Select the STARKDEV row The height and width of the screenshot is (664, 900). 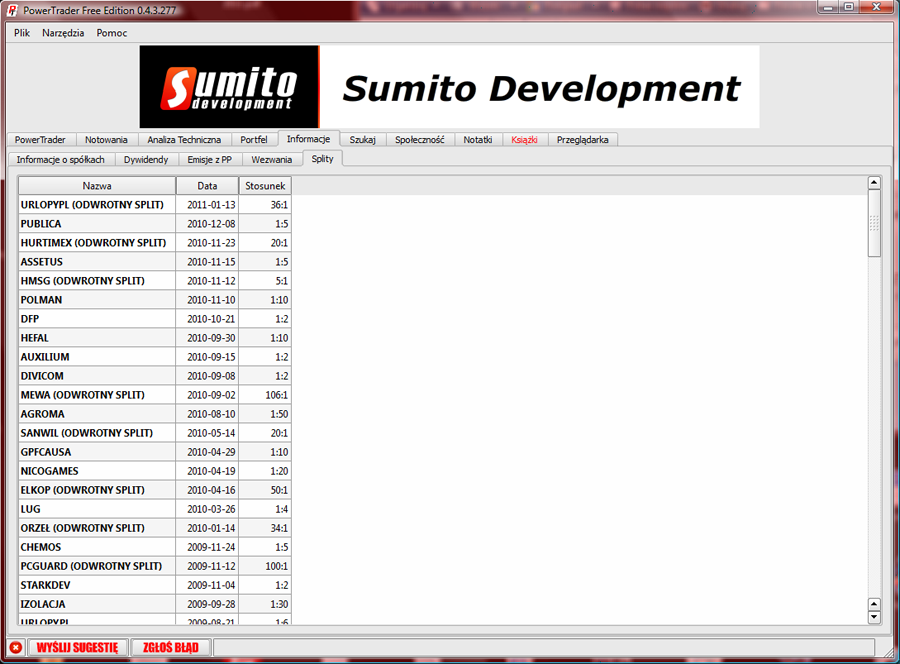click(155, 585)
